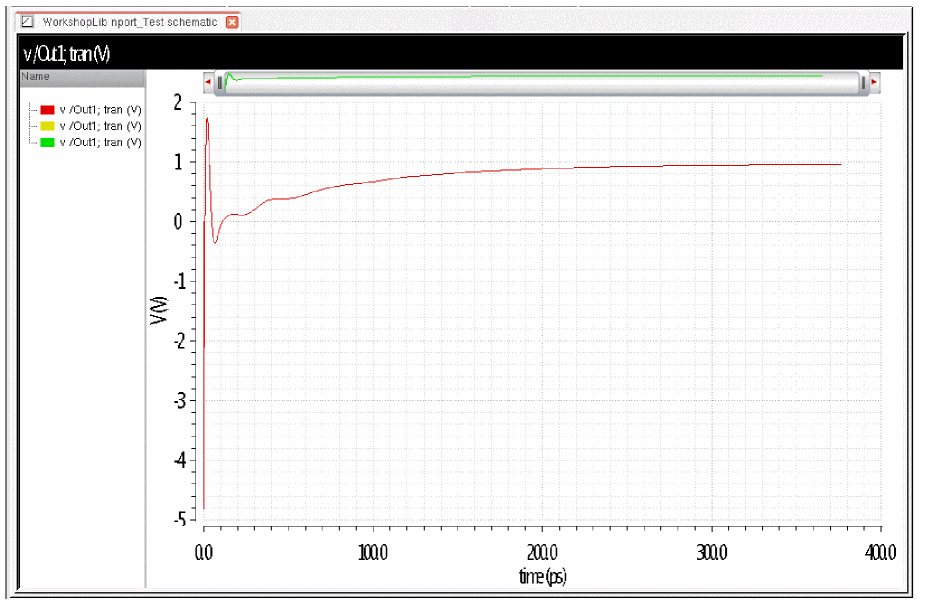Click the V (V) y-axis label
This screenshot has height=607, width=950.
click(159, 310)
